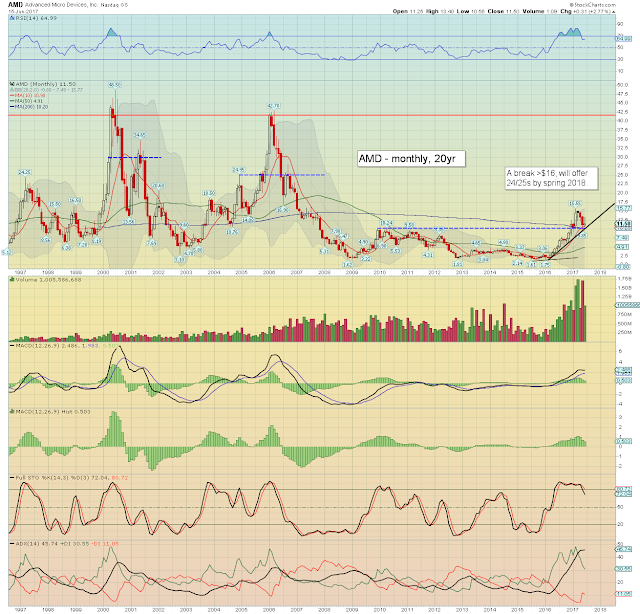
Task: Click the green MA(50) 4.91 legend entry
Action: (x=26, y=101)
